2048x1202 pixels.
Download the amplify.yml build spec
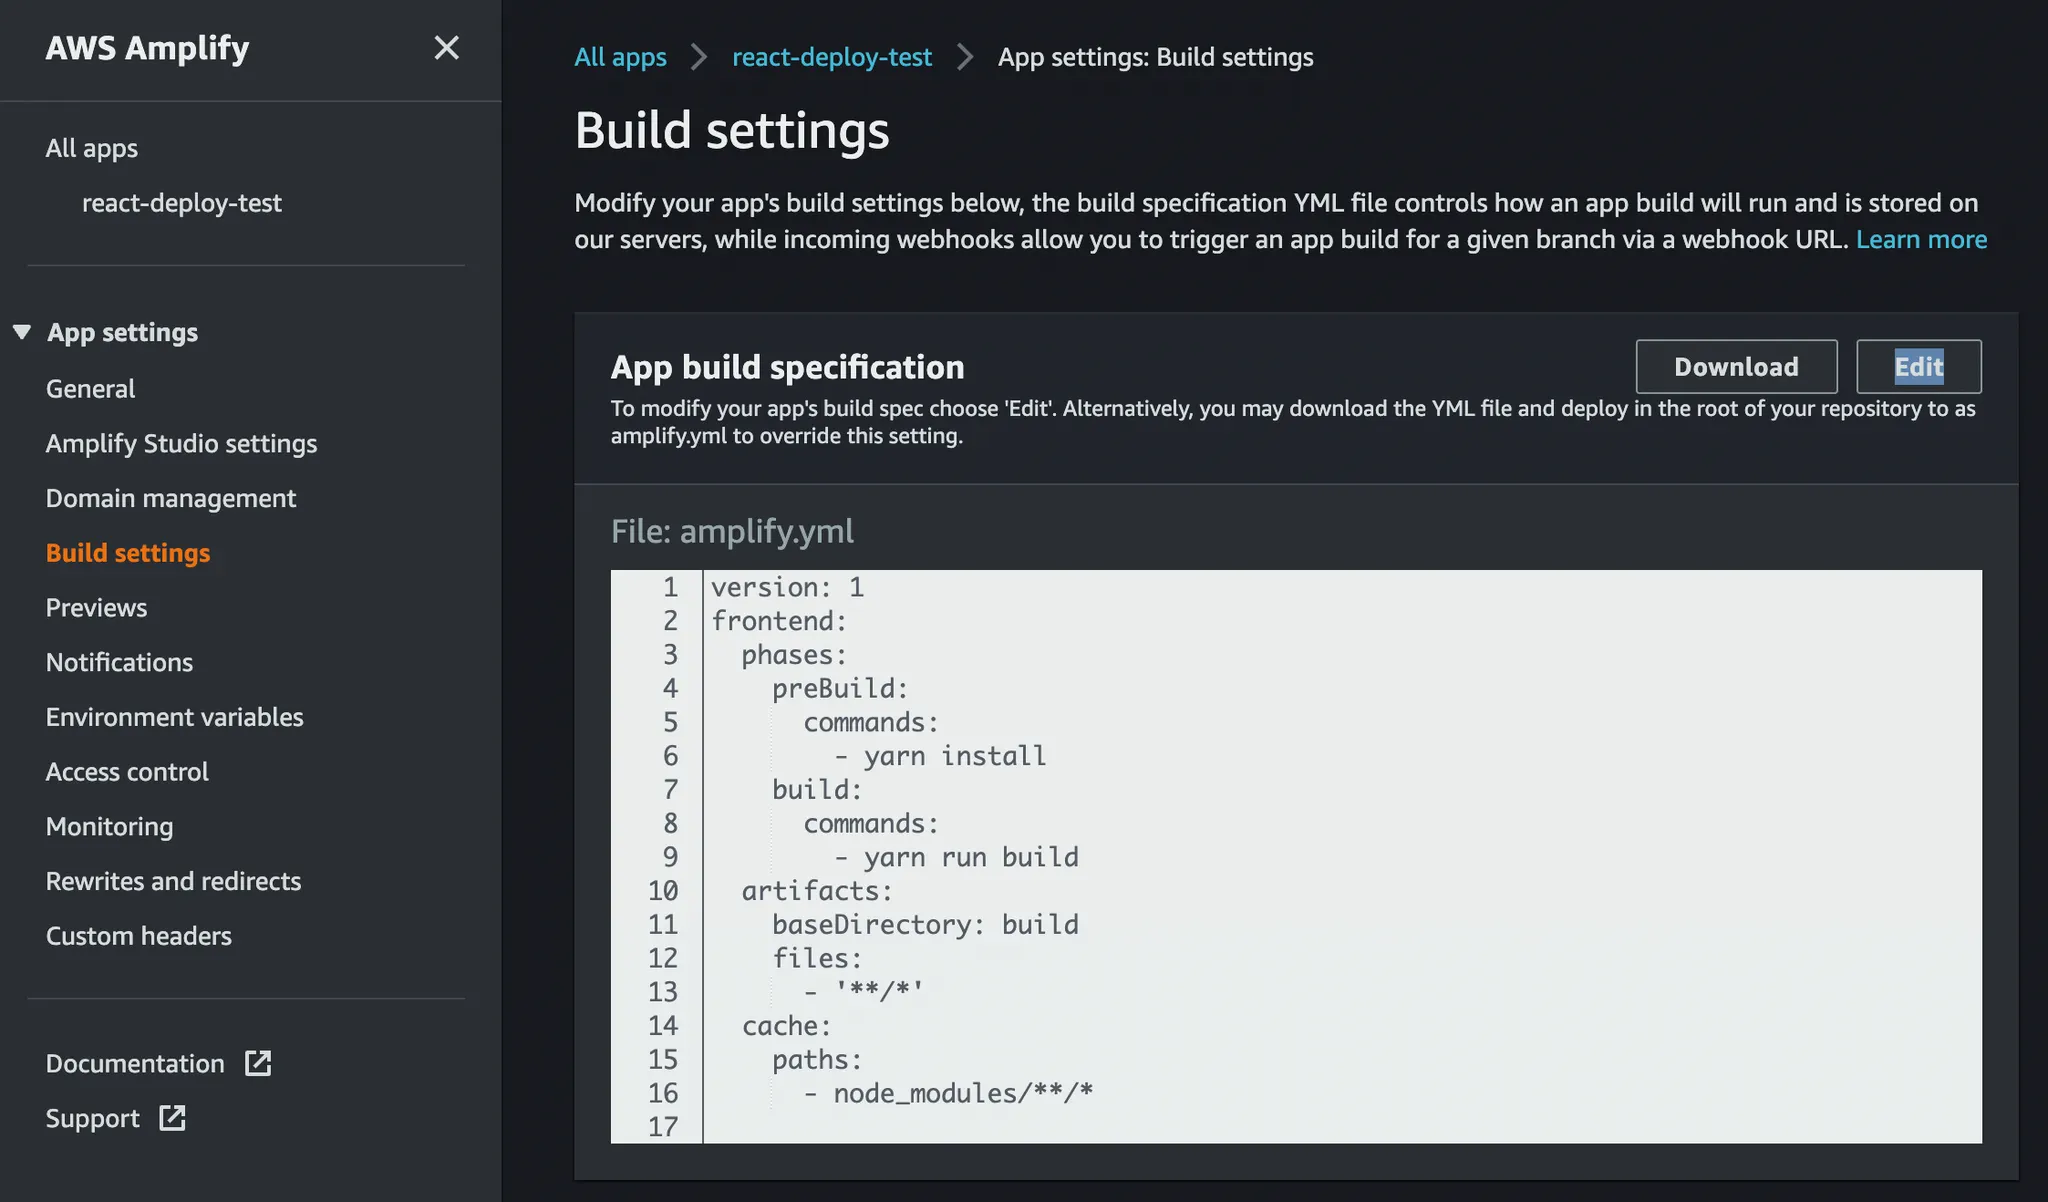pyautogui.click(x=1735, y=367)
